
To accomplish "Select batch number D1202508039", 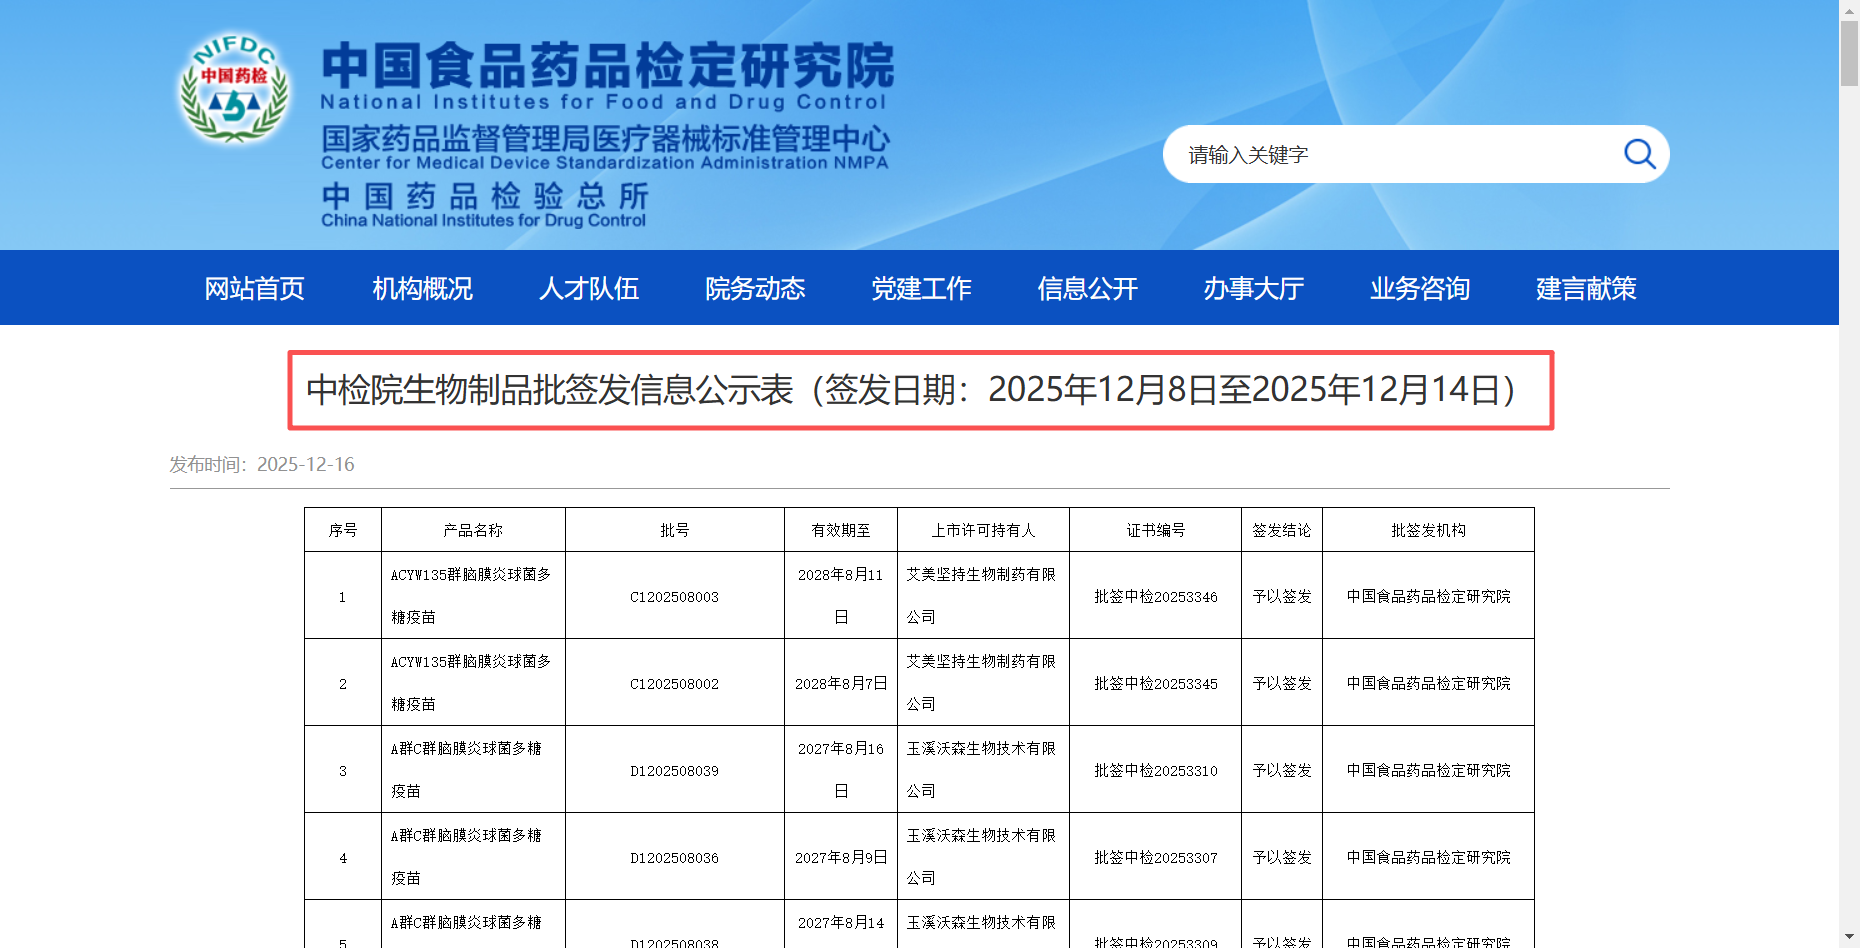I will 675,771.
